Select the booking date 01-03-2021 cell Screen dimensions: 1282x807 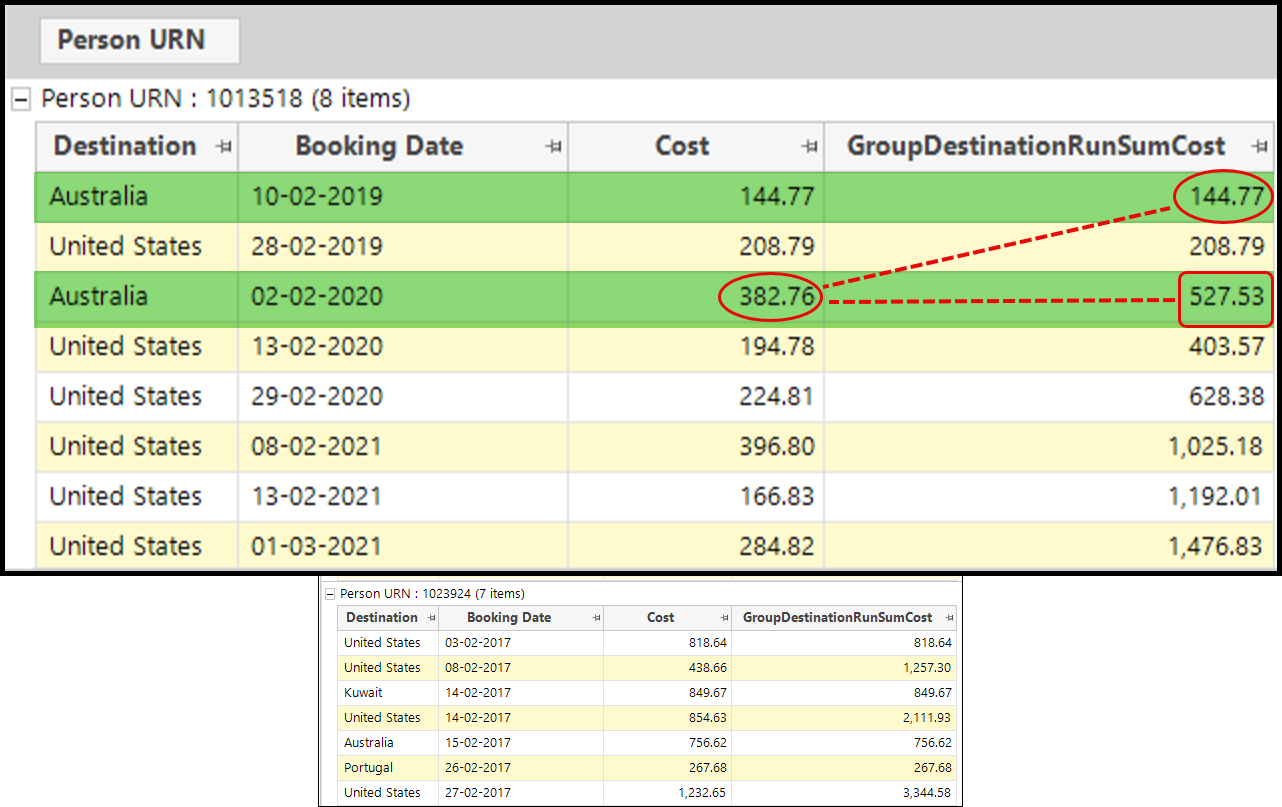coord(403,546)
